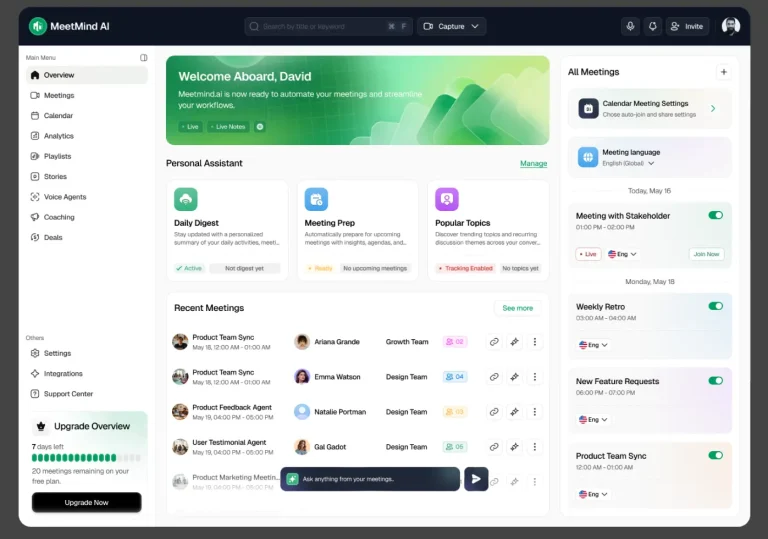
Task: Click participants badge 04 on Emma Watson row
Action: pyautogui.click(x=455, y=377)
